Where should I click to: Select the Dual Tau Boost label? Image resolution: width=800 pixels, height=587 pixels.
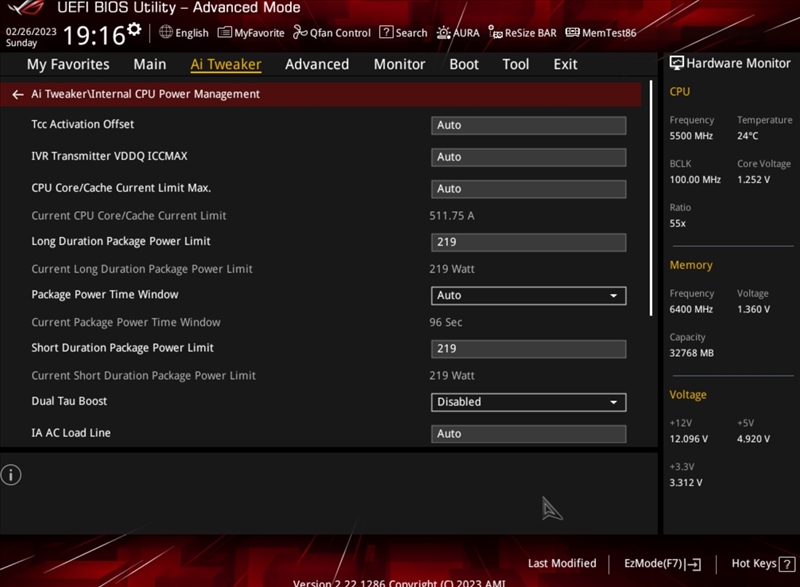(69, 401)
